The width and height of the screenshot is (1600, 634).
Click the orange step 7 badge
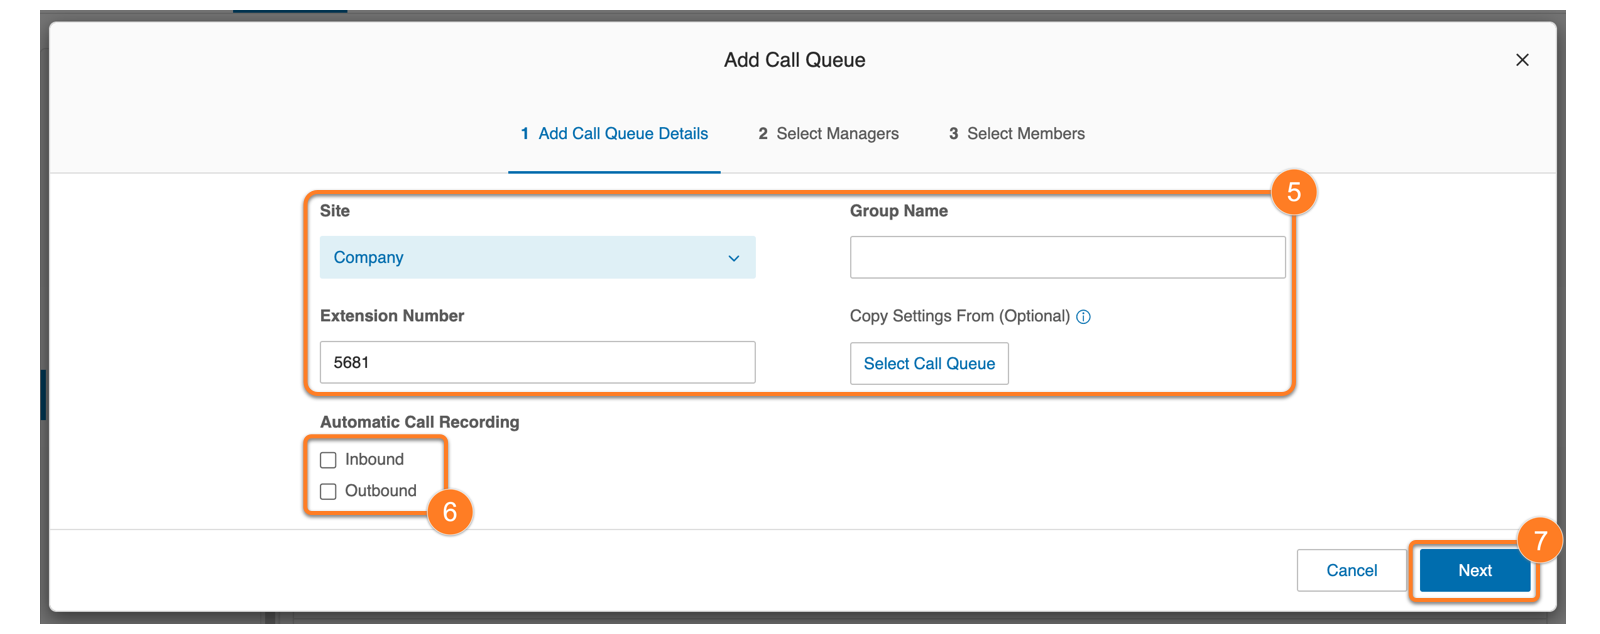[1540, 541]
